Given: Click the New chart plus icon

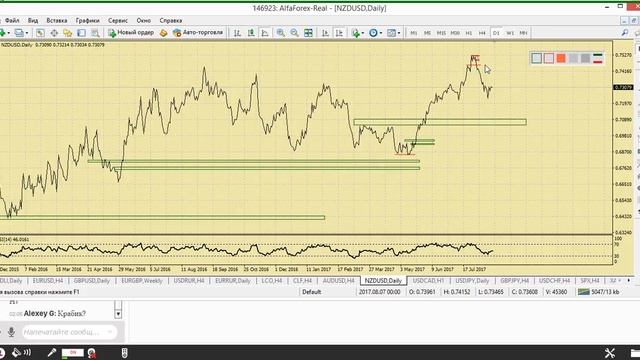Looking at the screenshot, I should coord(2,33).
